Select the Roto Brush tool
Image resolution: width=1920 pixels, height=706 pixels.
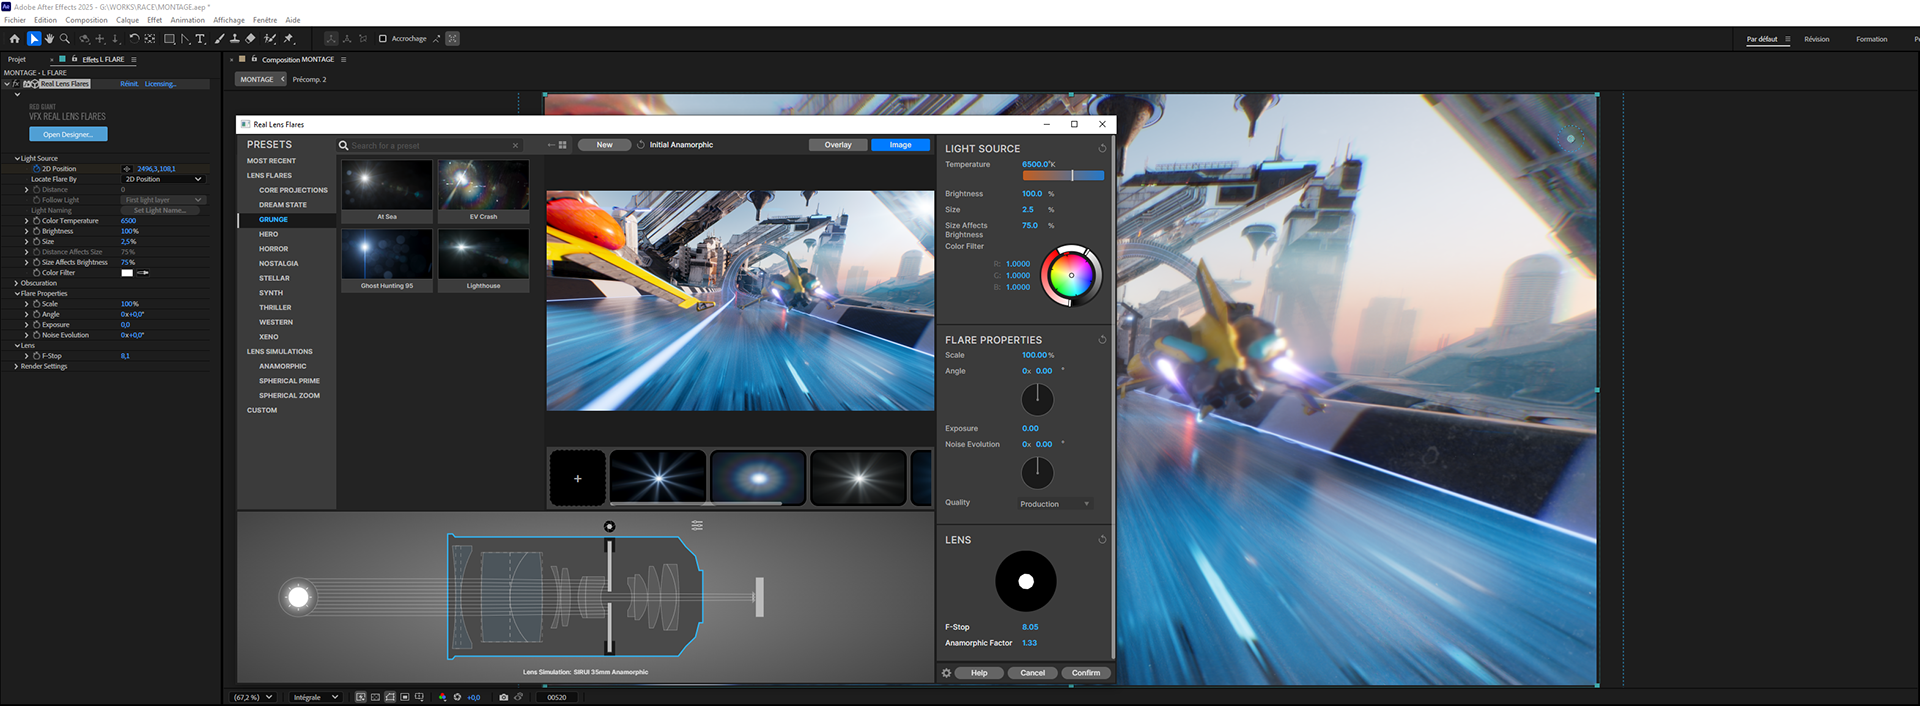click(270, 39)
